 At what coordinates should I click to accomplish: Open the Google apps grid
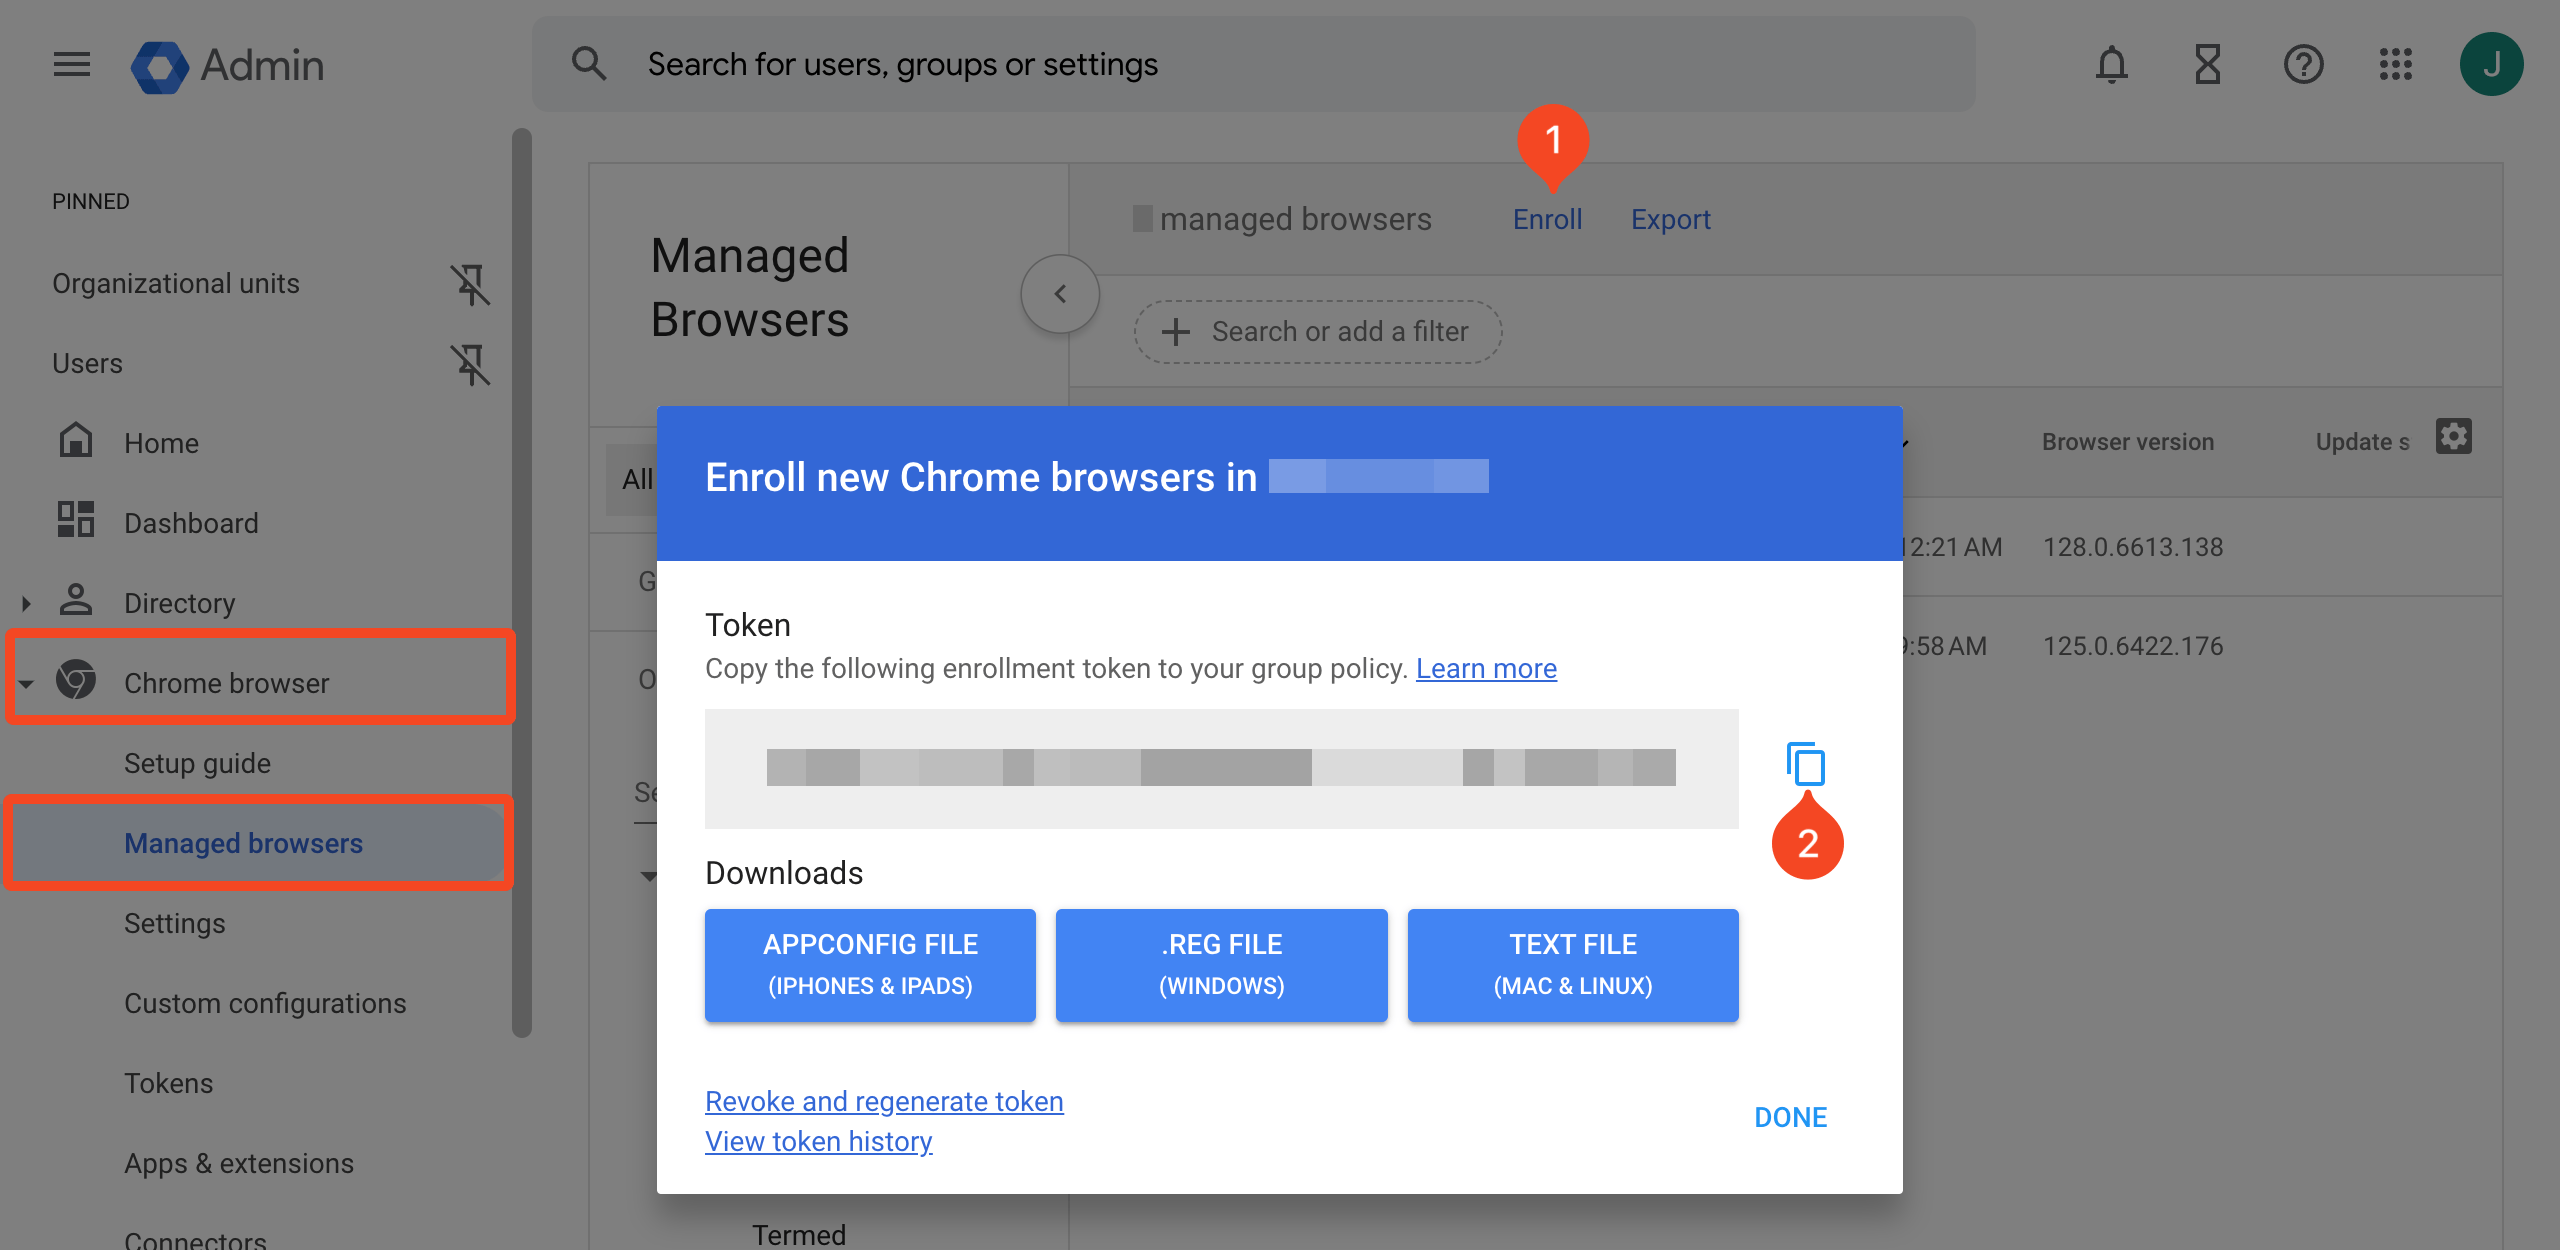pyautogui.click(x=2396, y=65)
